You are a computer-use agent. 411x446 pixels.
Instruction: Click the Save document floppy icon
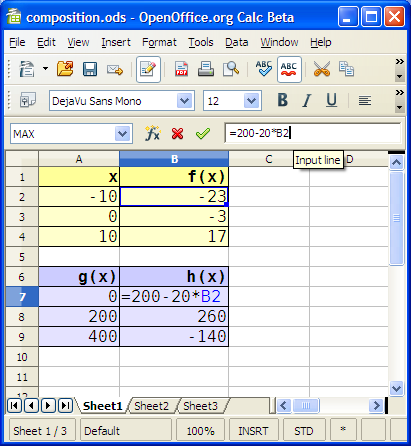90,69
